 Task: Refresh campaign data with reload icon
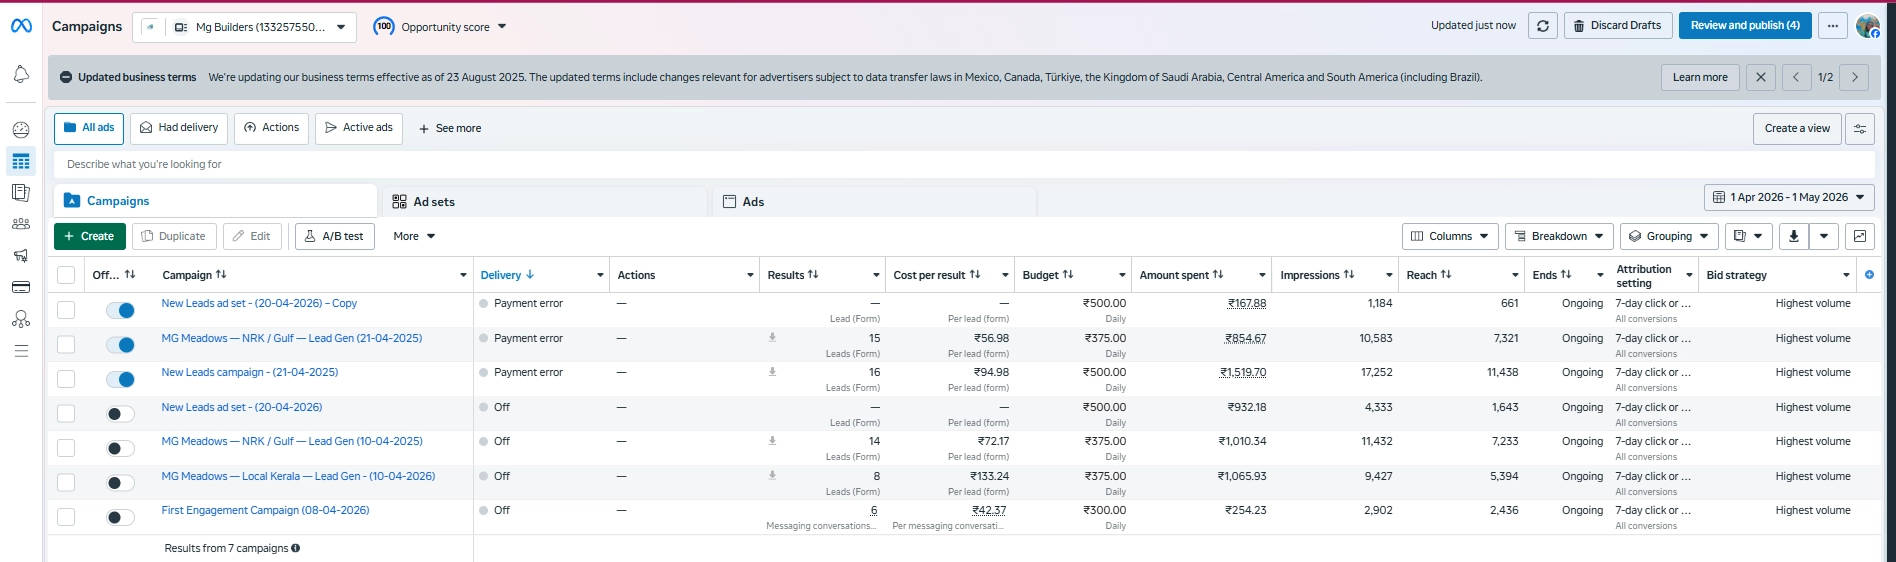1543,26
